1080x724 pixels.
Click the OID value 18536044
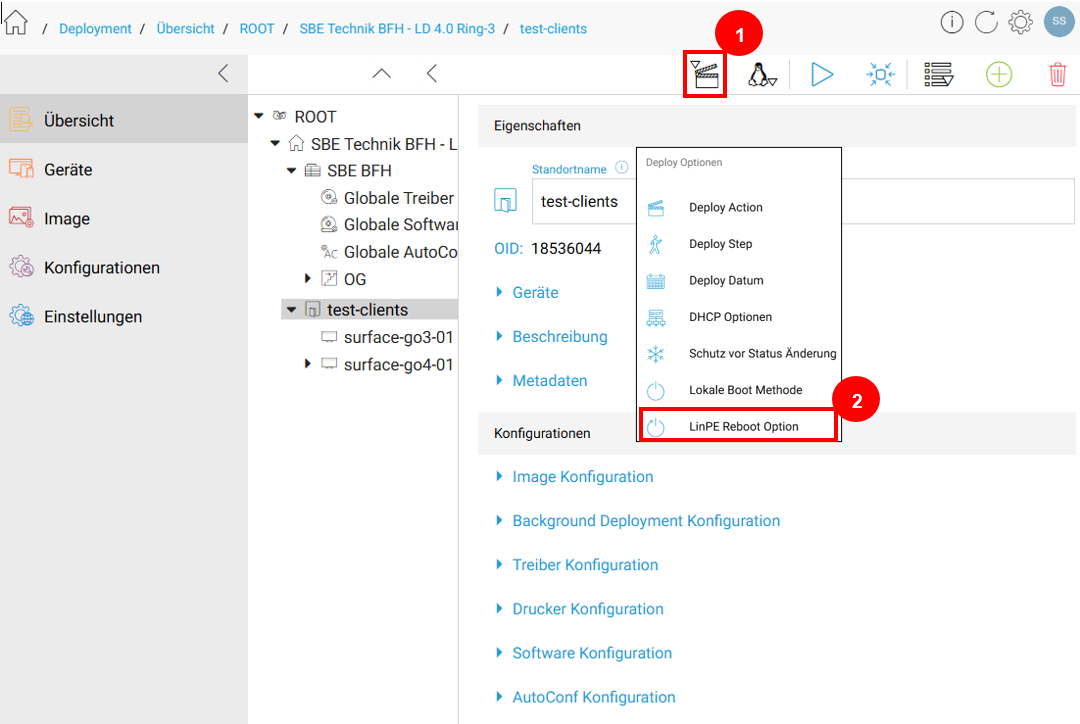[x=565, y=249]
